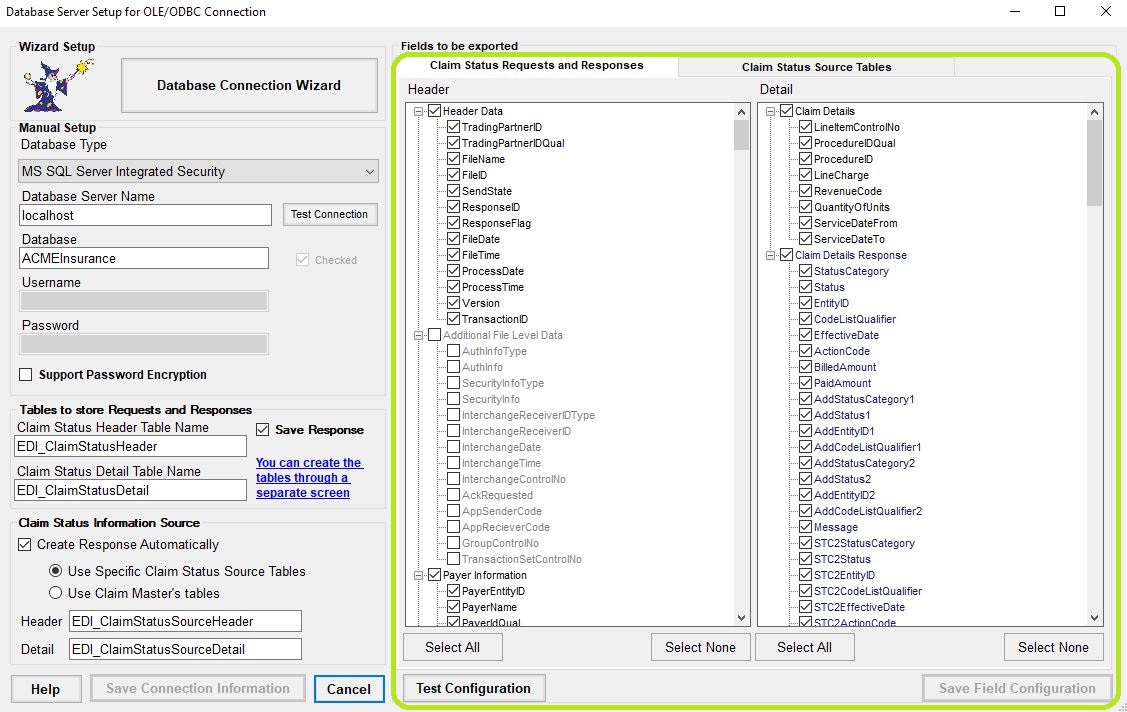Viewport: 1127px width, 712px height.
Task: Collapse the Claim Details node
Action: [x=770, y=111]
